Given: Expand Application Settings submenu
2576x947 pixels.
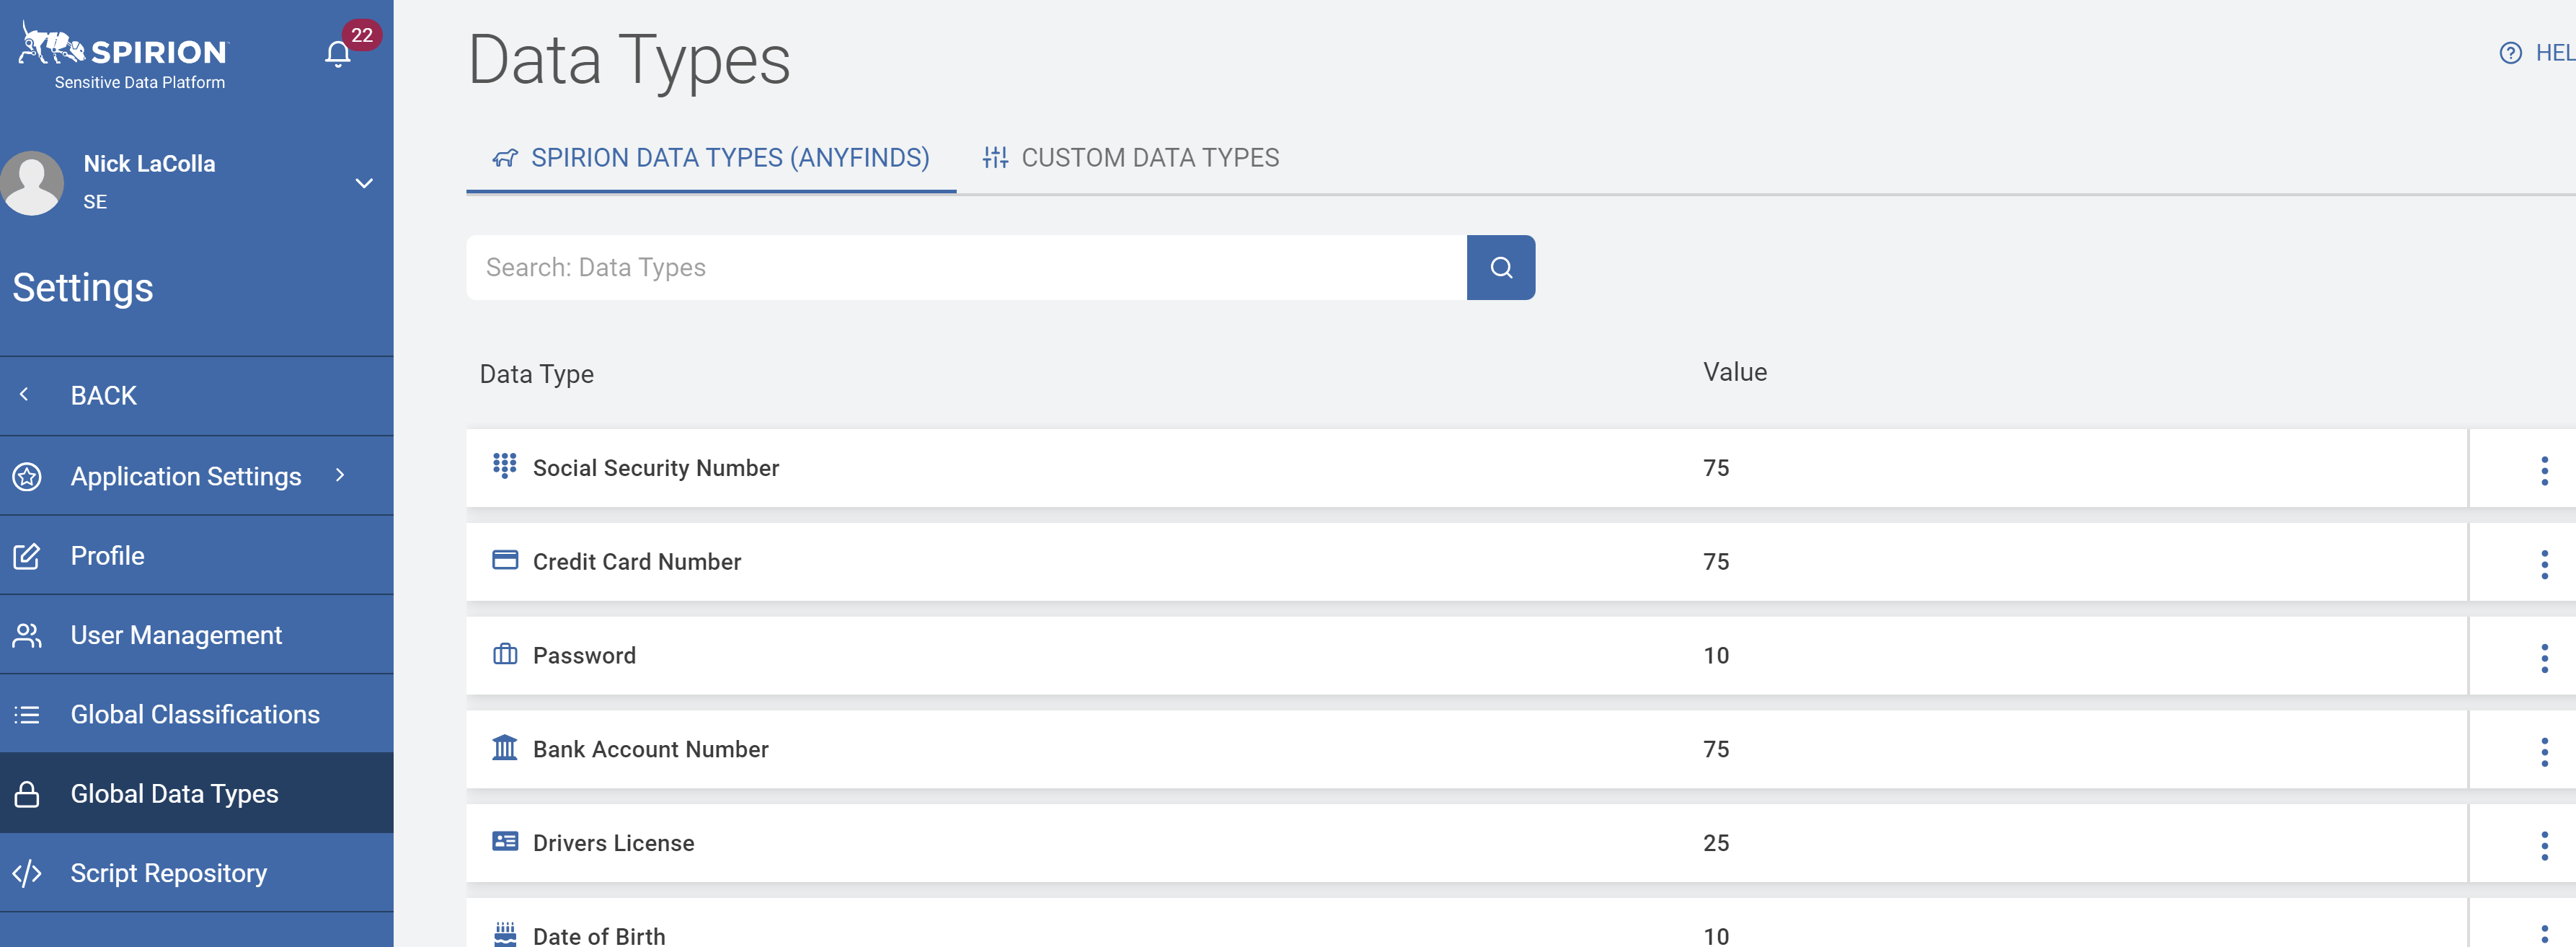Looking at the screenshot, I should (x=340, y=476).
